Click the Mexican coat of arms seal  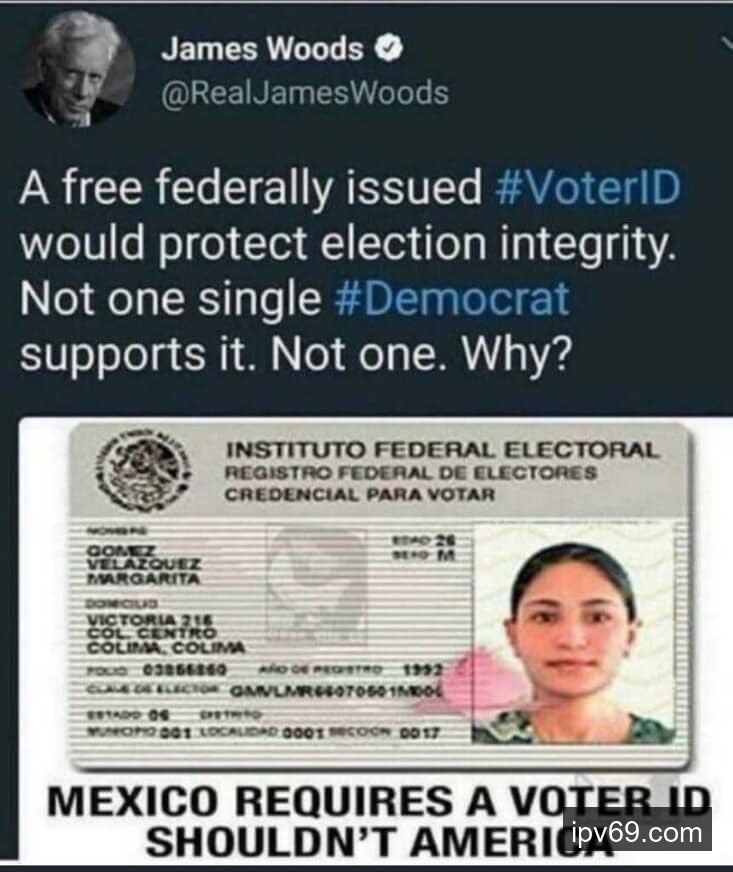pyautogui.click(x=143, y=468)
